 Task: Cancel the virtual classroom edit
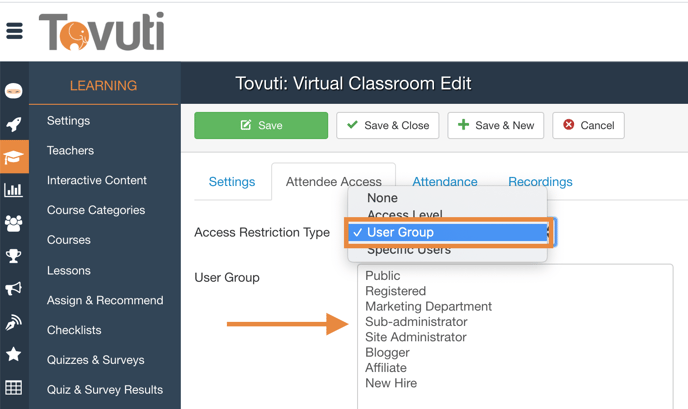click(x=588, y=126)
